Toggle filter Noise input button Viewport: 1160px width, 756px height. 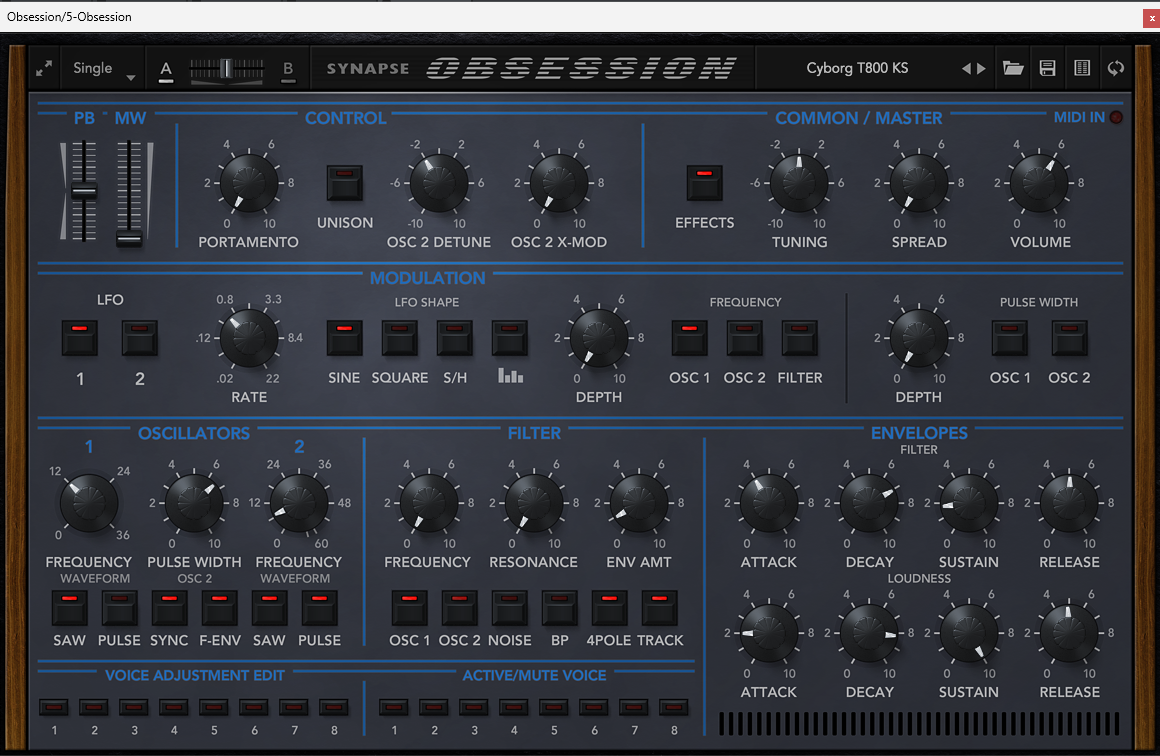click(510, 608)
